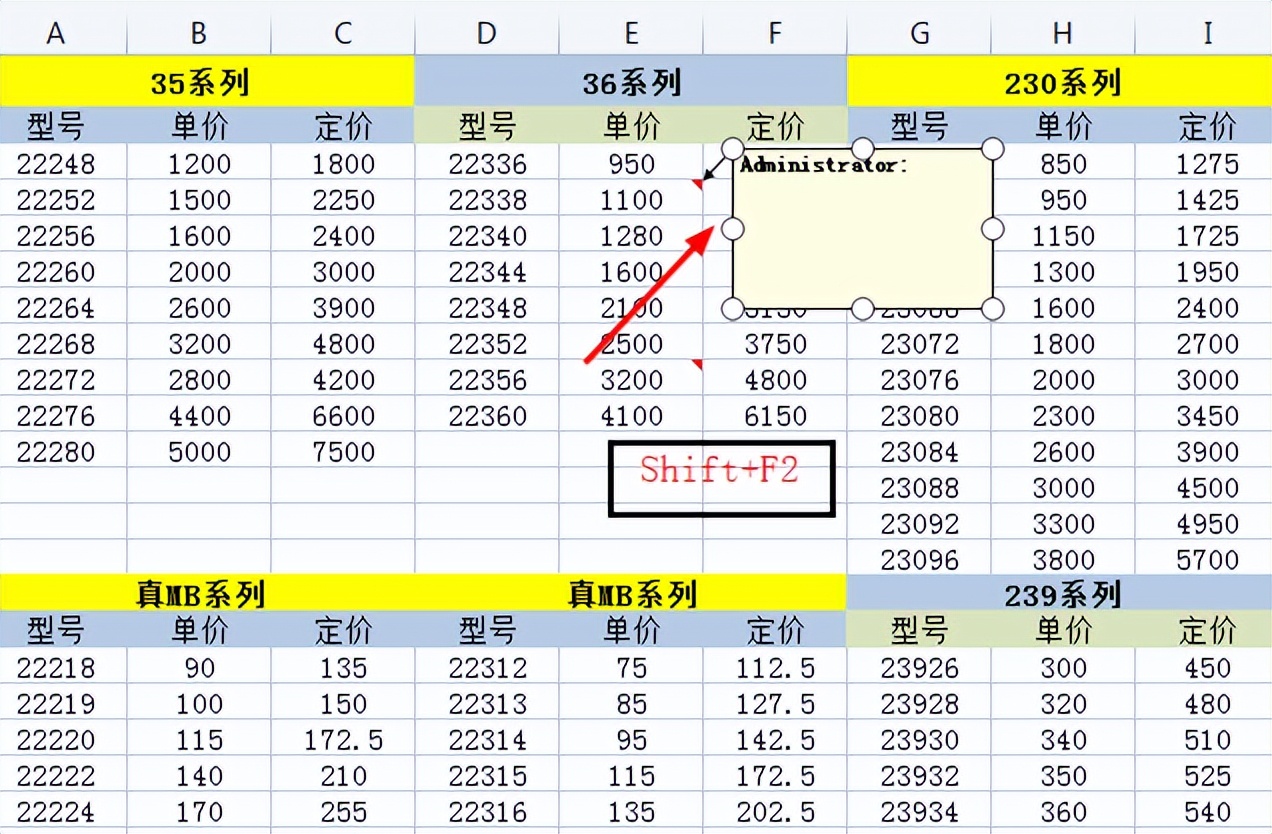
Task: Select the cell containing 5700
Action: (x=1206, y=559)
